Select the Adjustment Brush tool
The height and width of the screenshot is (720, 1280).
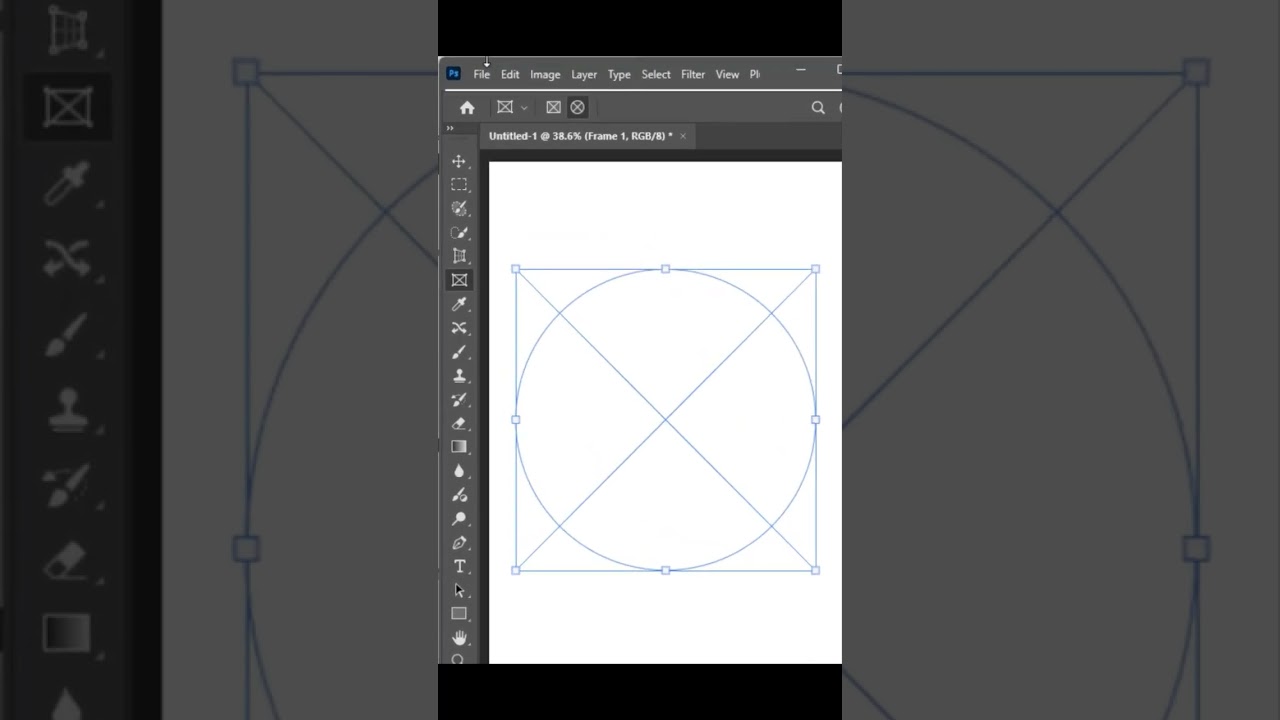[459, 495]
